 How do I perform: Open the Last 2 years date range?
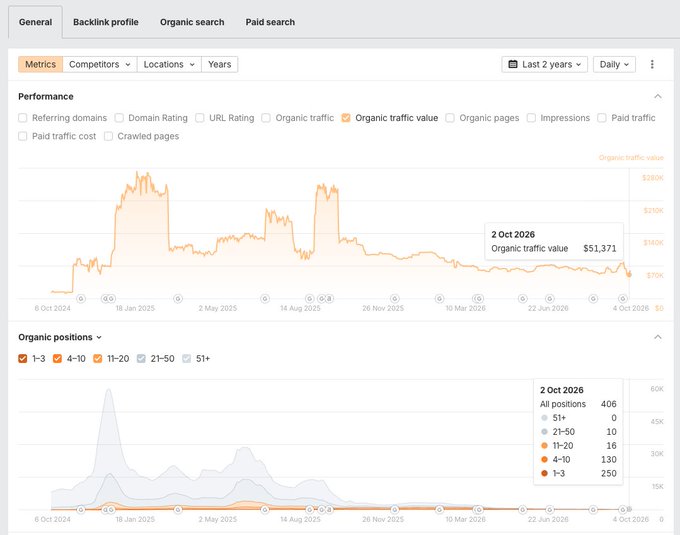tap(545, 64)
